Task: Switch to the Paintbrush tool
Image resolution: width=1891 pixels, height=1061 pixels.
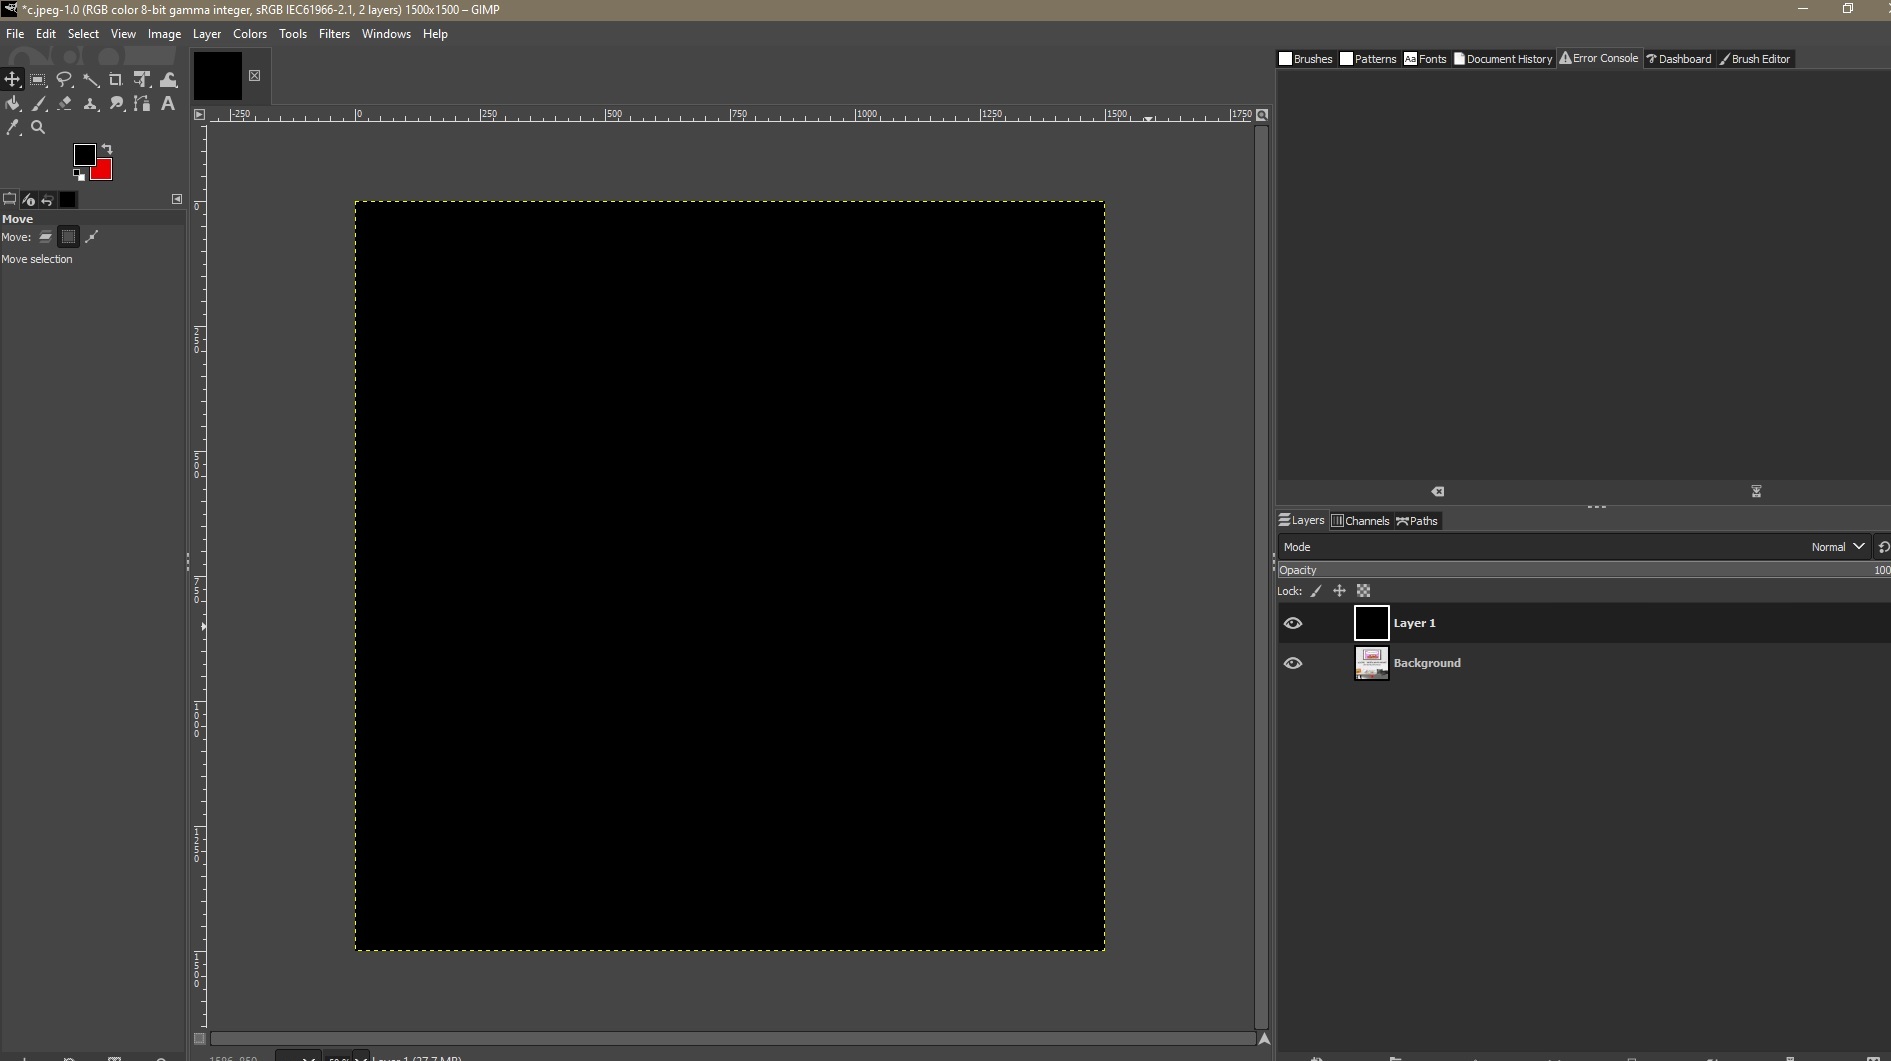Action: [x=39, y=103]
